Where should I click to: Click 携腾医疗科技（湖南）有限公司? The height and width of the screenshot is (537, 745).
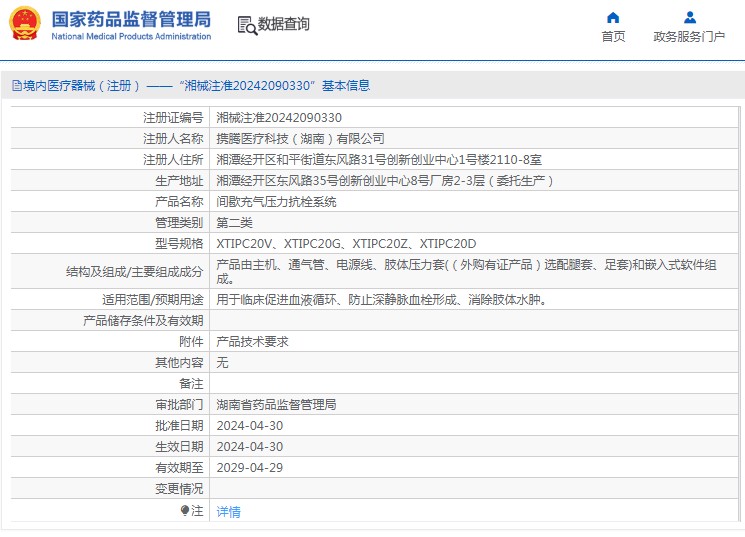pyautogui.click(x=300, y=138)
